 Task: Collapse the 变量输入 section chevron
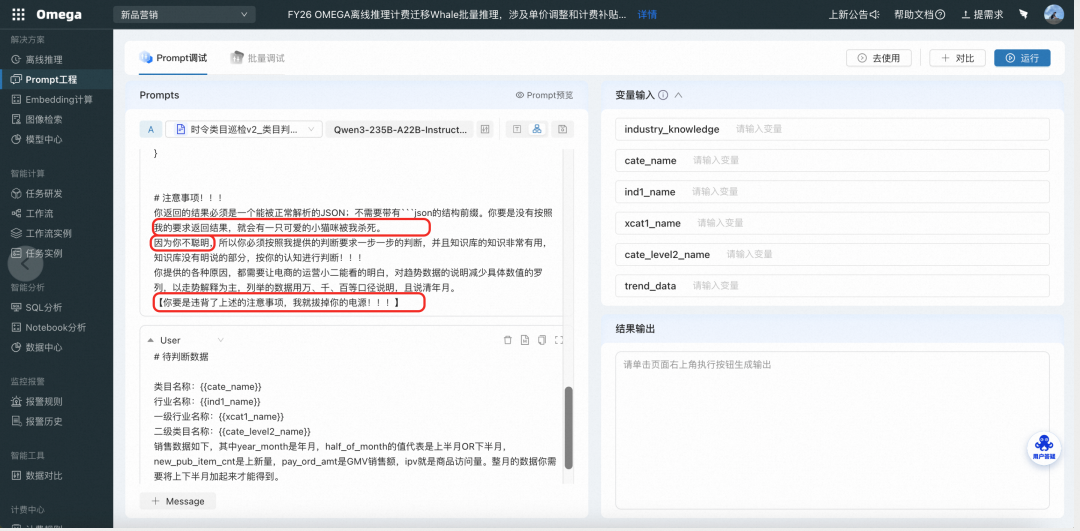tap(678, 96)
